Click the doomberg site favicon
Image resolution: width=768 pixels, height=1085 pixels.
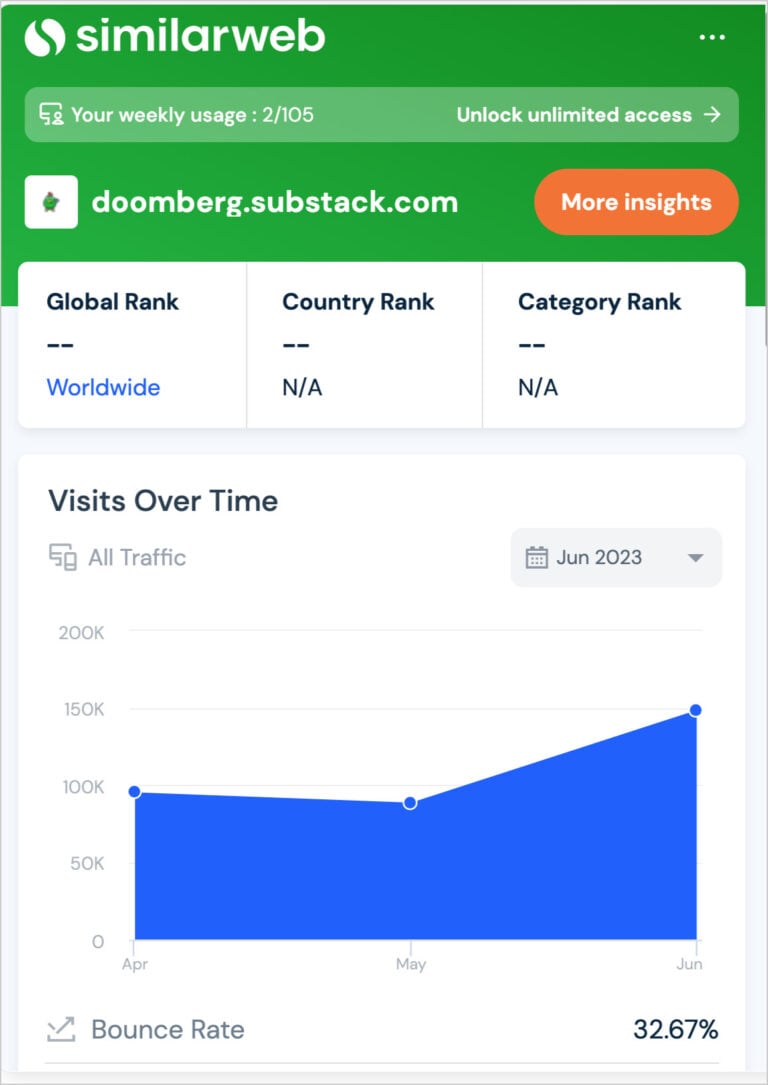pyautogui.click(x=51, y=202)
